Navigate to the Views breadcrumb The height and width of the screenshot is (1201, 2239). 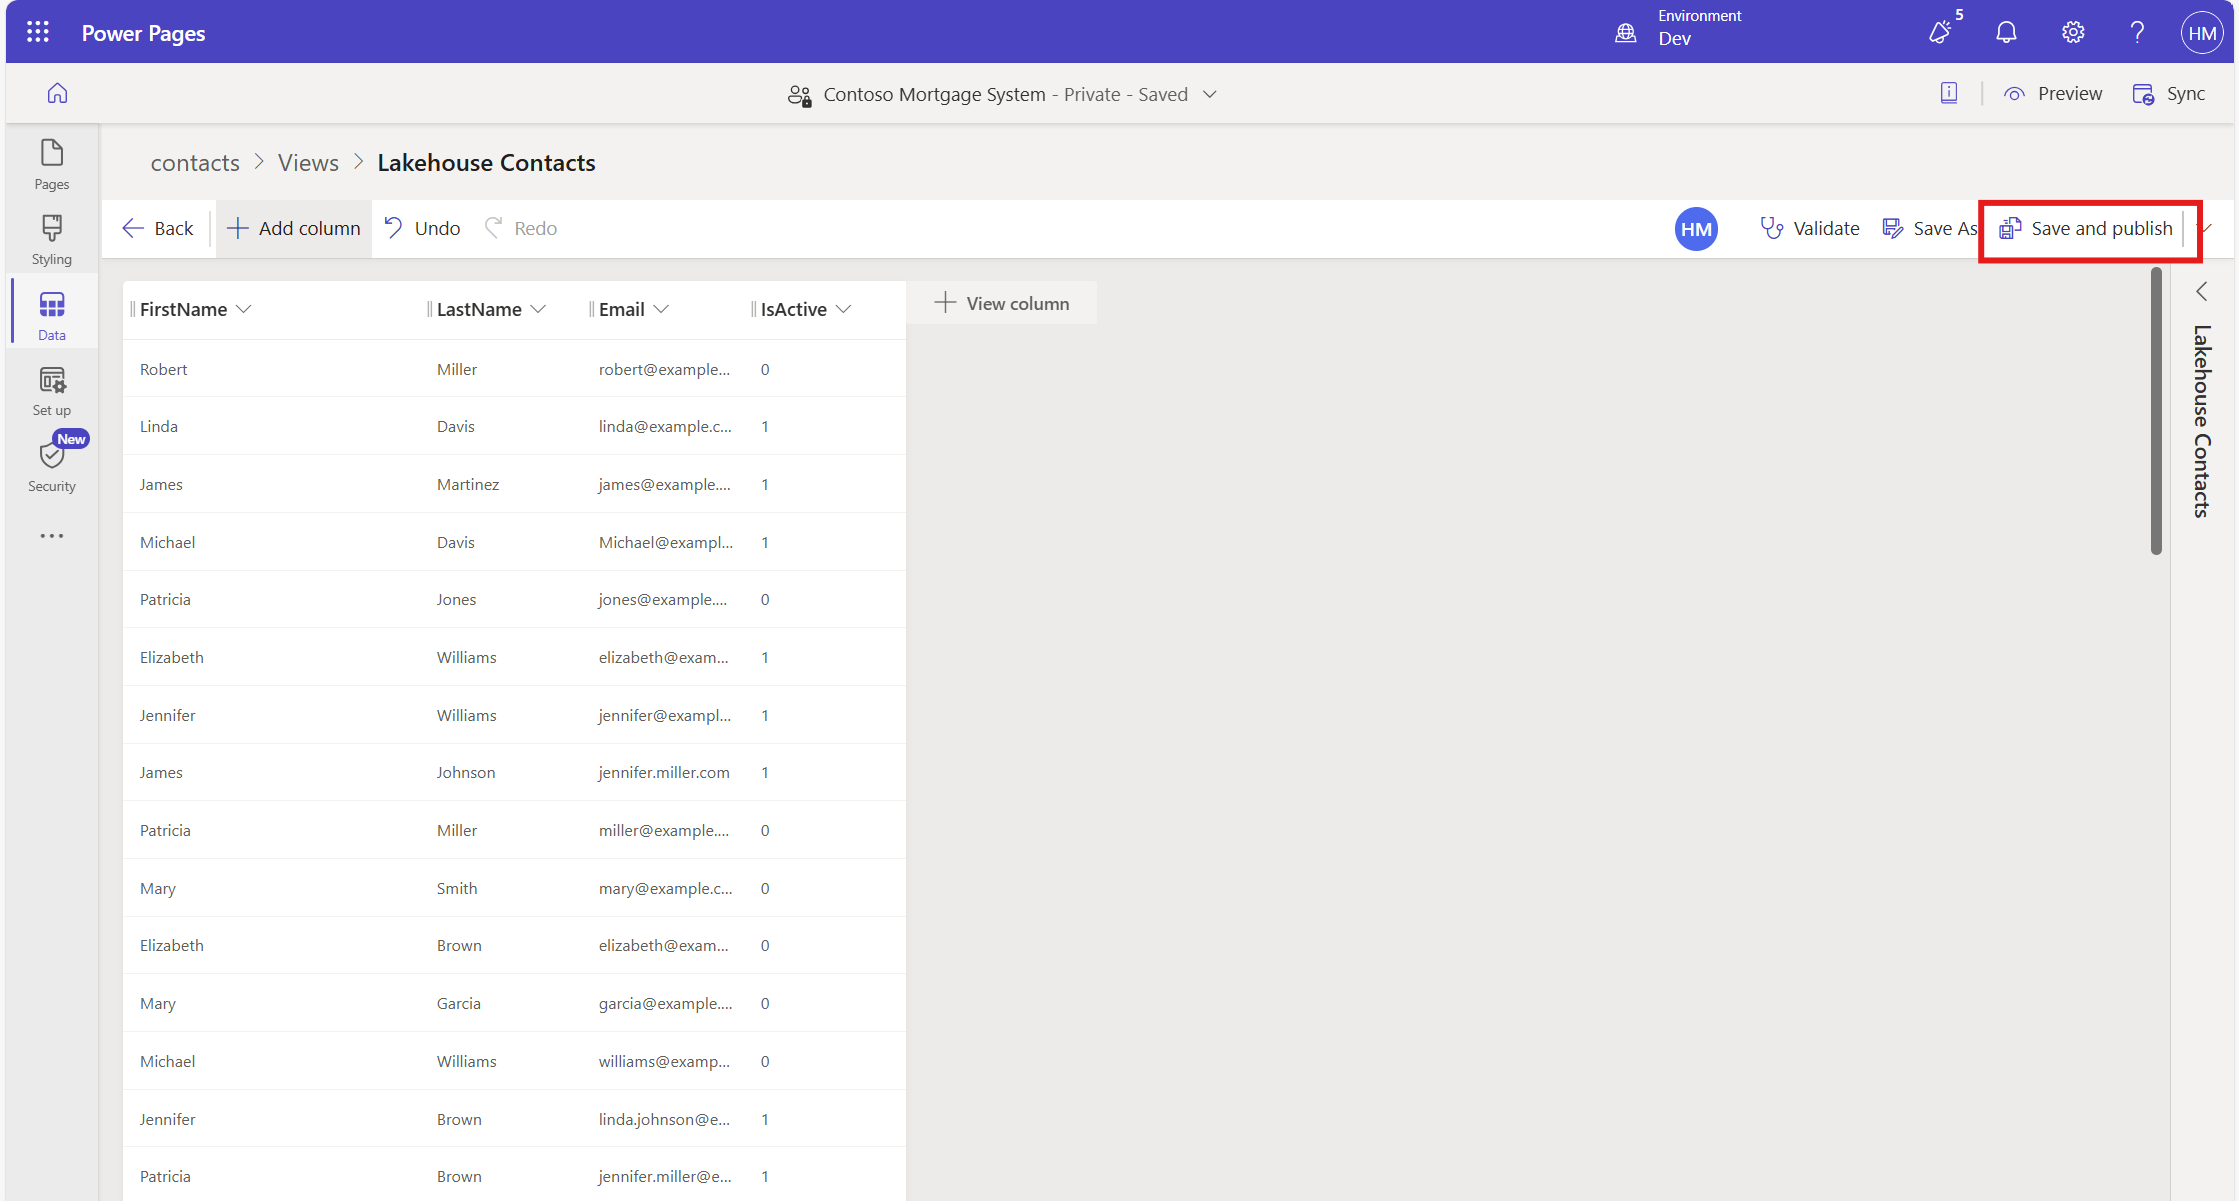click(x=308, y=163)
